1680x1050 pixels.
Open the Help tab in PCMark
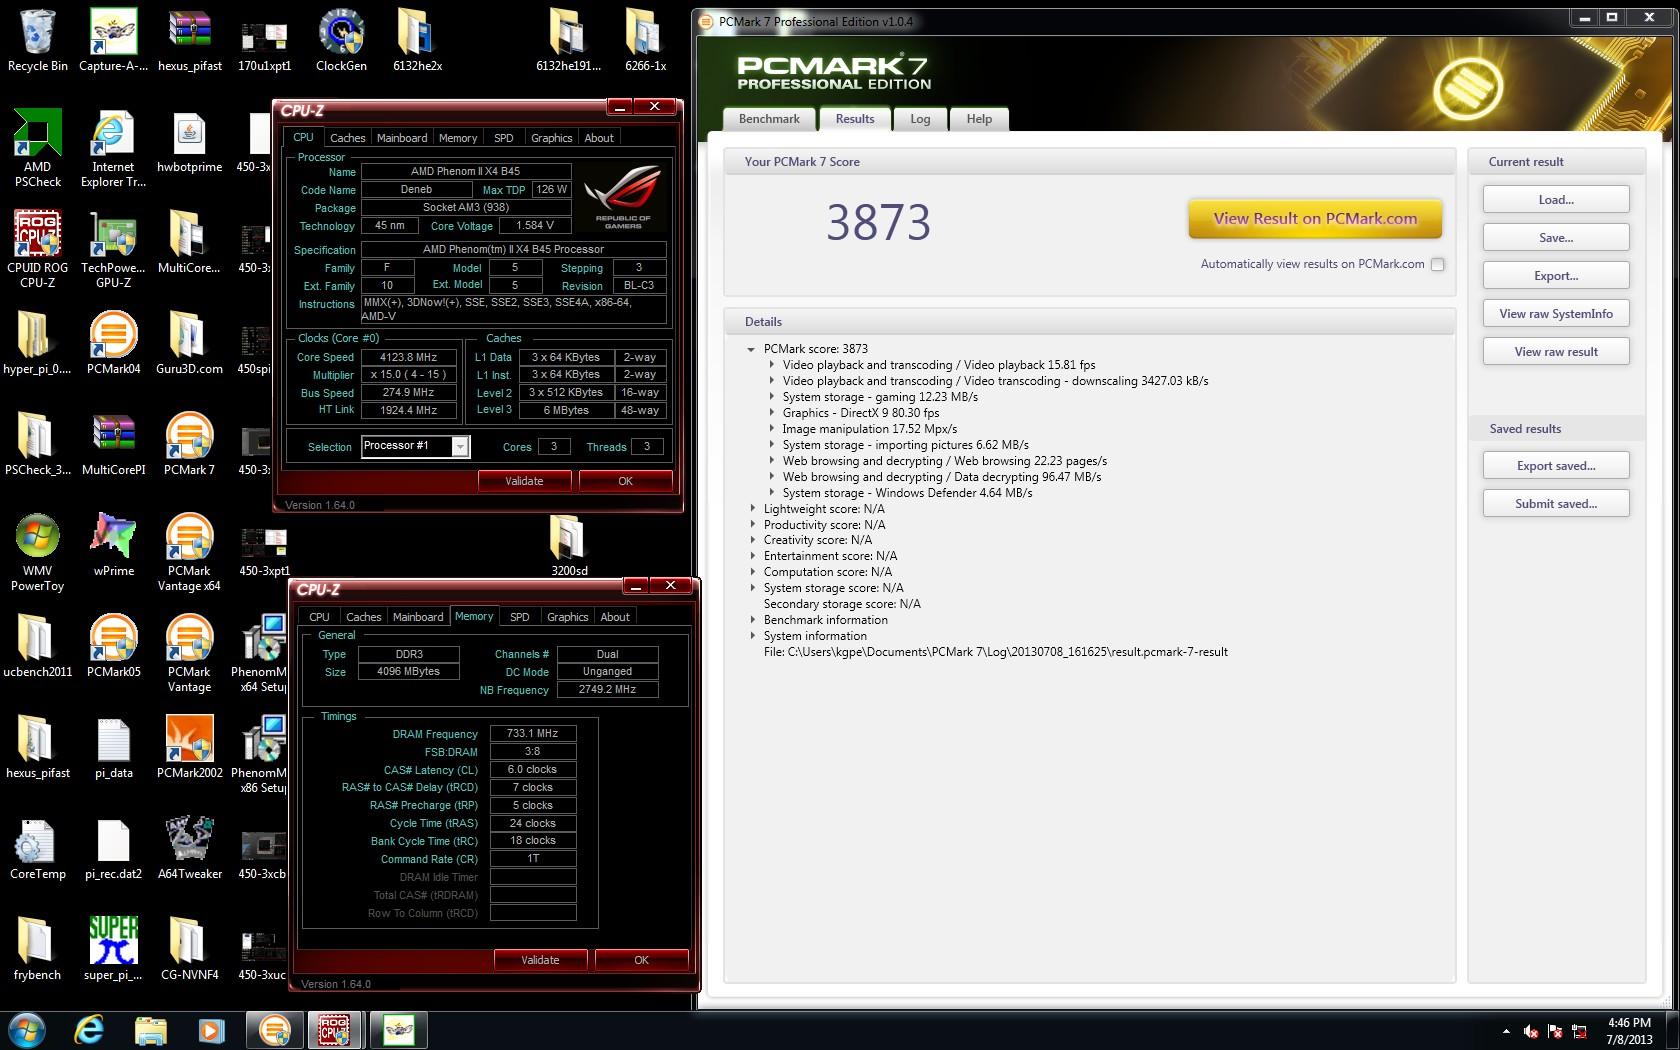(x=979, y=119)
